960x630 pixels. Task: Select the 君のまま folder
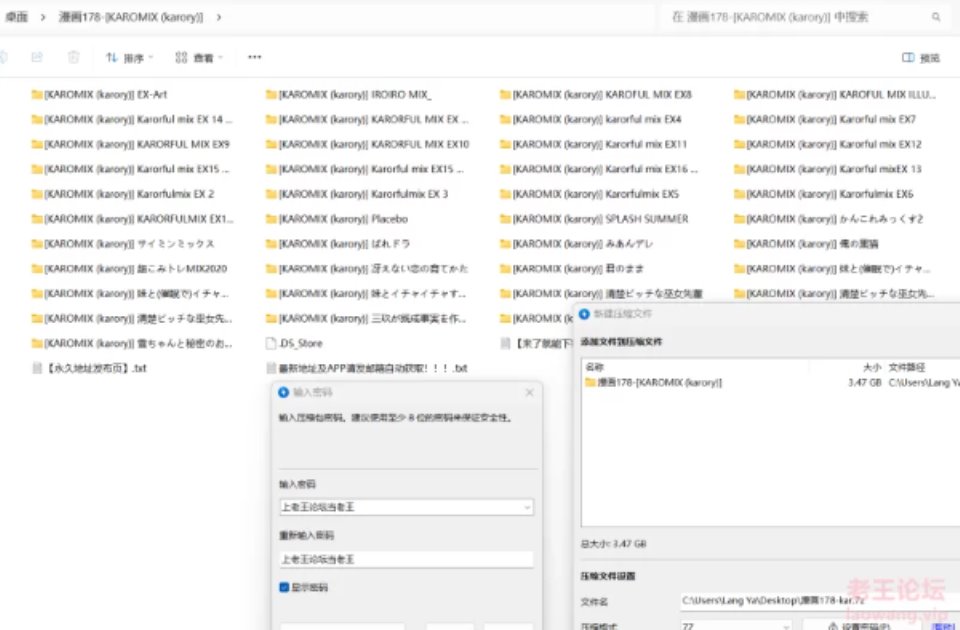[572, 269]
